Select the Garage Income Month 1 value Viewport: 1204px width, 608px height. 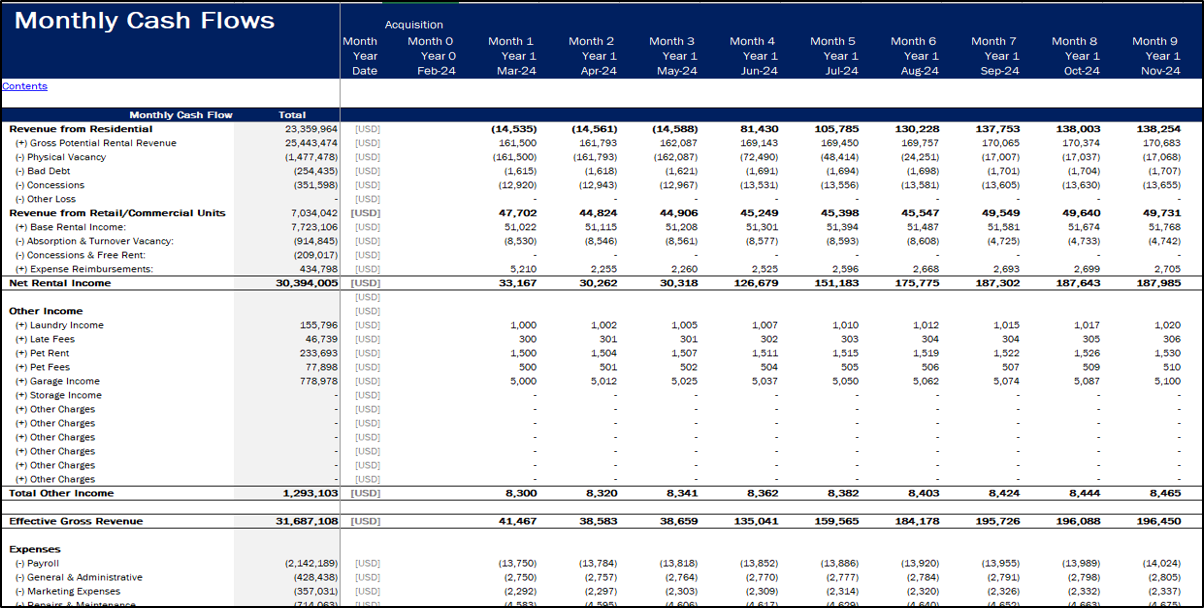coord(522,381)
